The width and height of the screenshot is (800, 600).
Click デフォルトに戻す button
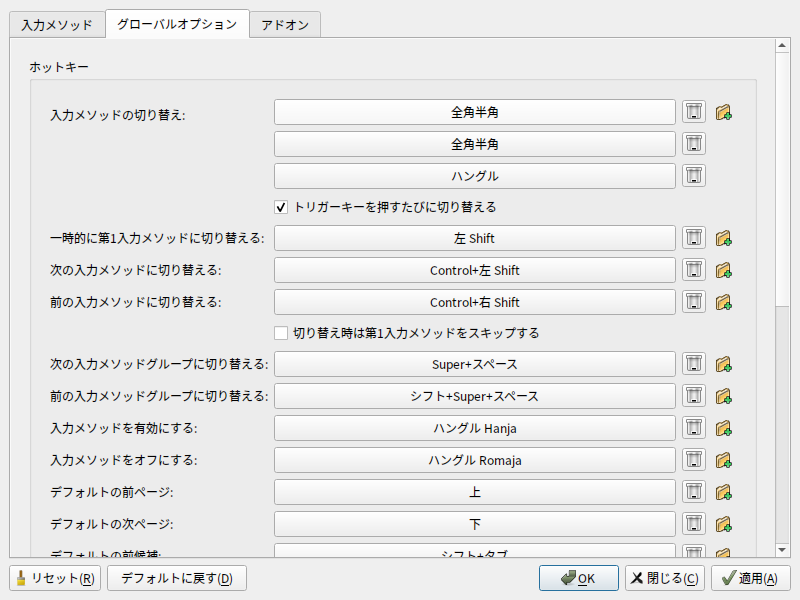click(176, 578)
